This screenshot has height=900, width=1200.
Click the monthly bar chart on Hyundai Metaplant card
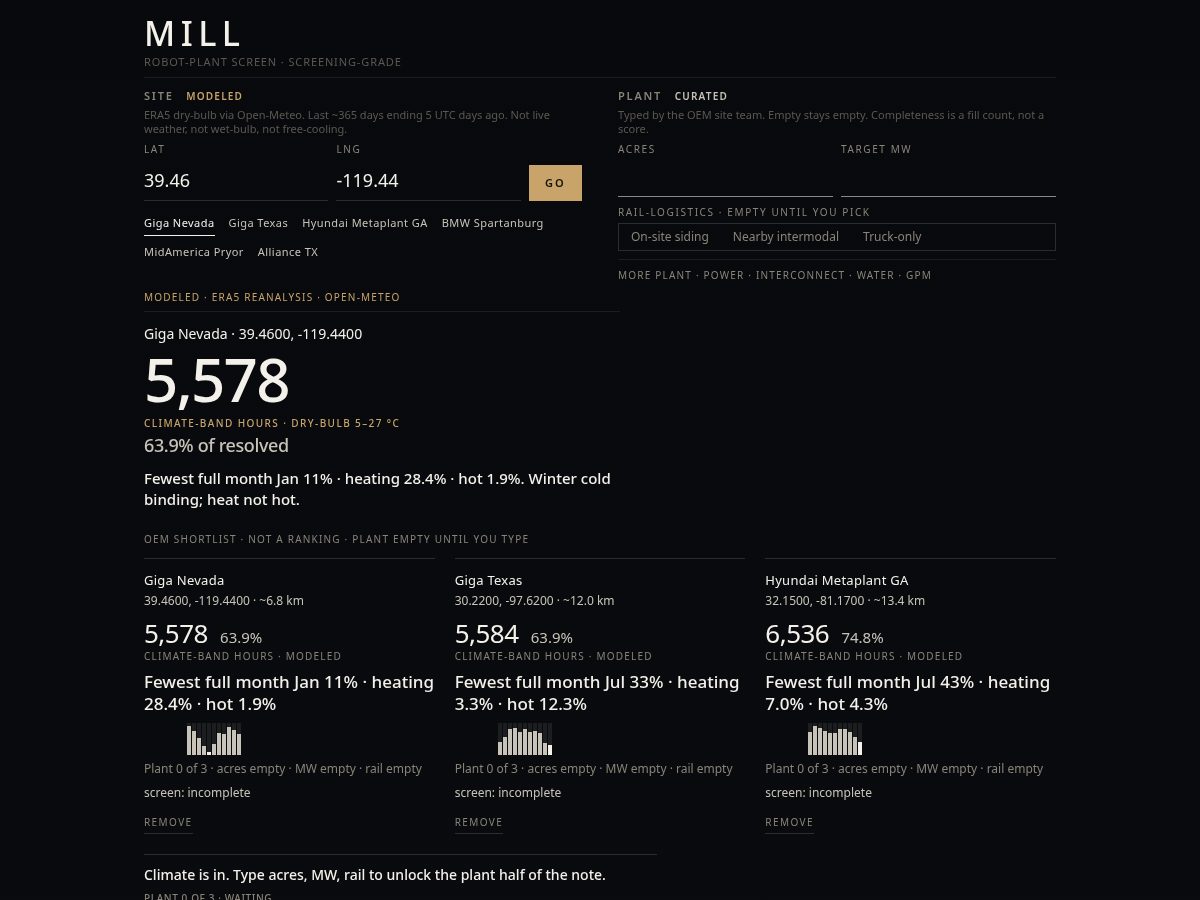coord(835,740)
